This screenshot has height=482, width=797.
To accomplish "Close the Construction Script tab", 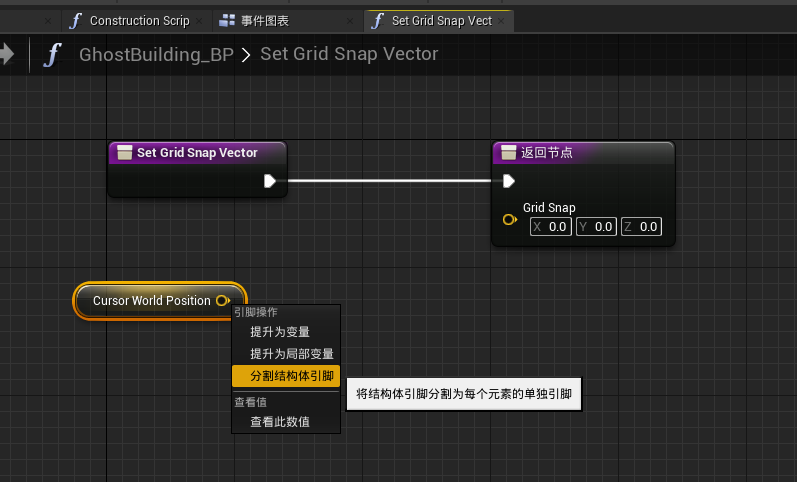I will point(199,21).
